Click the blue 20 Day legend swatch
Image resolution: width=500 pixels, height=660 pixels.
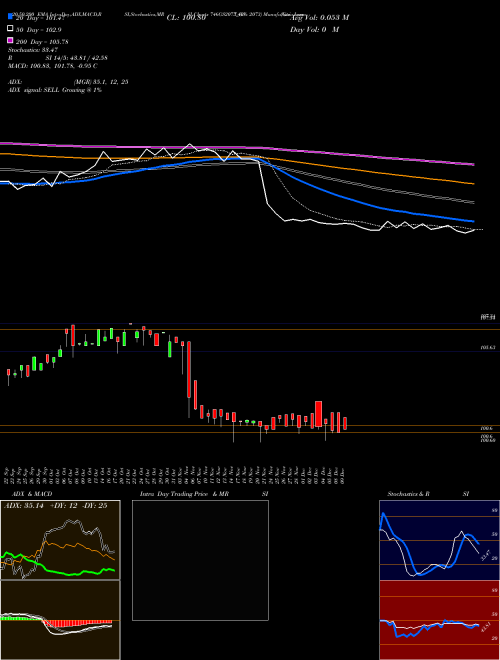pyautogui.click(x=11, y=16)
